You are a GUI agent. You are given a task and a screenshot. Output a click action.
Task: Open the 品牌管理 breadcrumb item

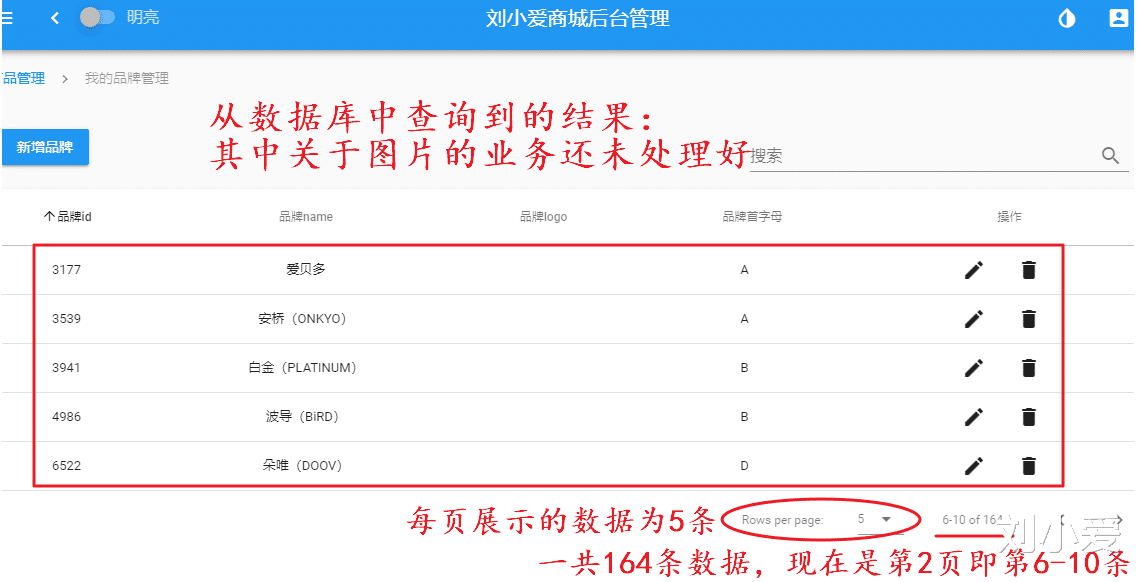click(x=20, y=77)
